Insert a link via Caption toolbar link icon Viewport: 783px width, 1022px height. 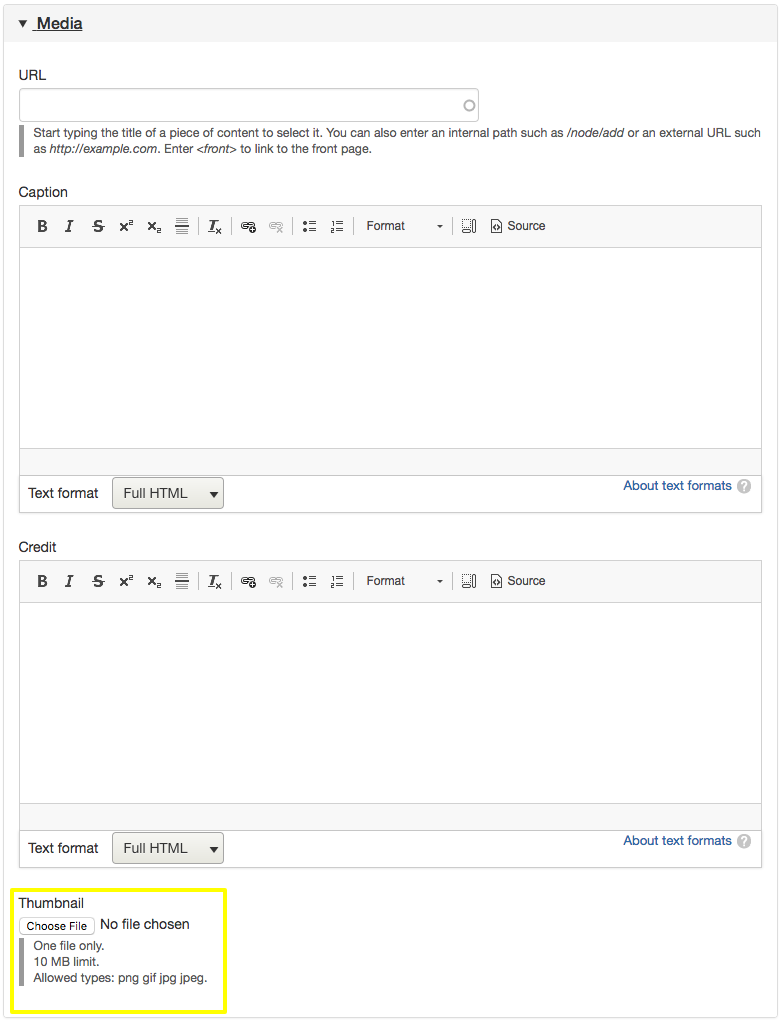(x=248, y=226)
